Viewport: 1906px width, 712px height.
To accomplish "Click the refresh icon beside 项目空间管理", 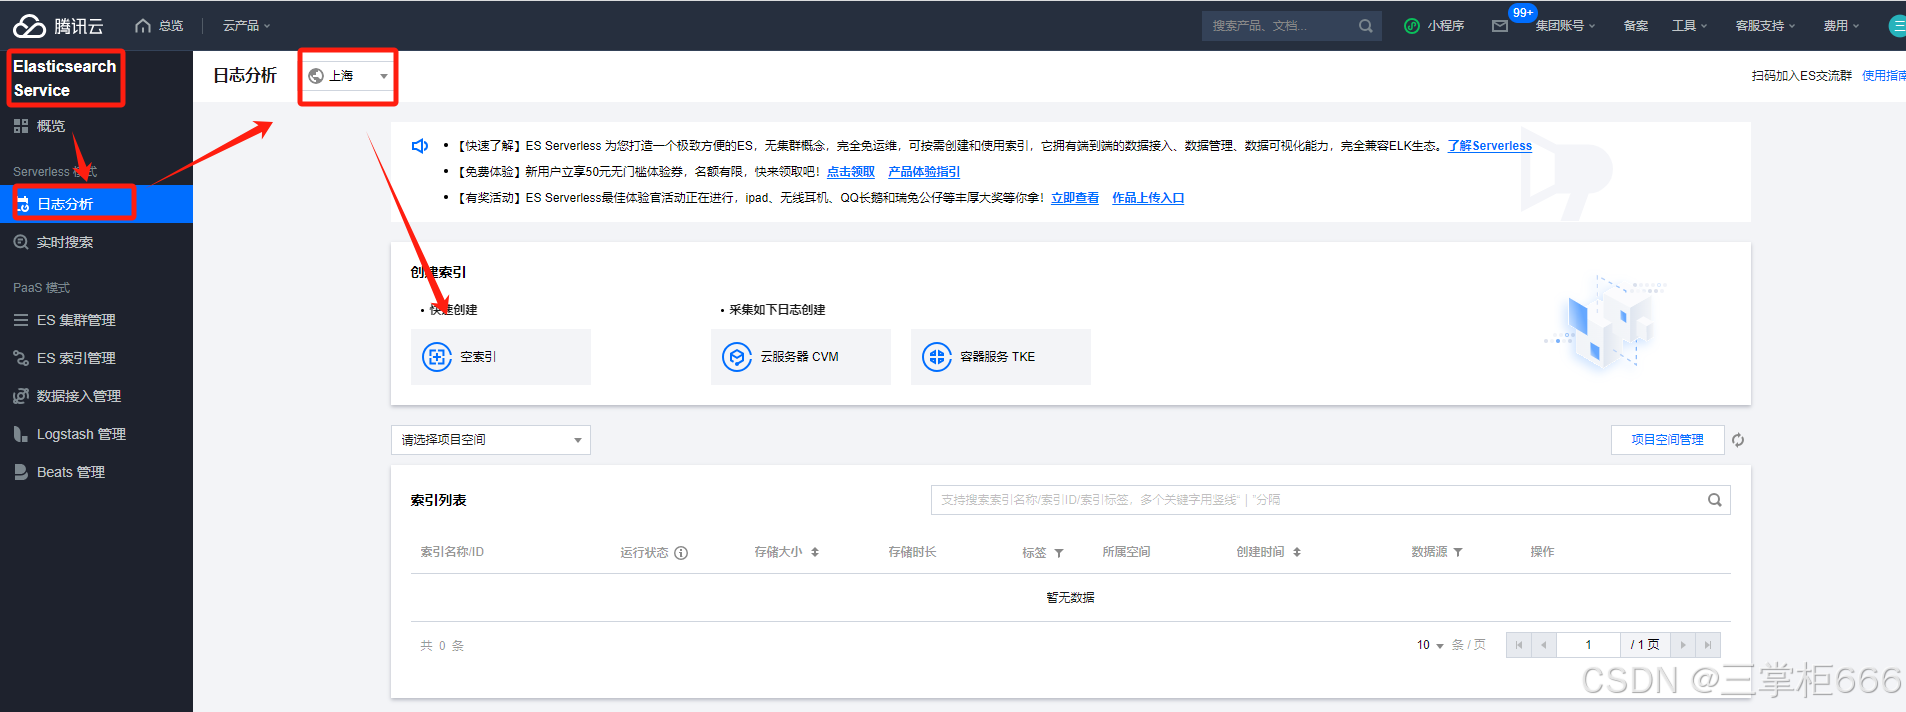I will point(1738,440).
